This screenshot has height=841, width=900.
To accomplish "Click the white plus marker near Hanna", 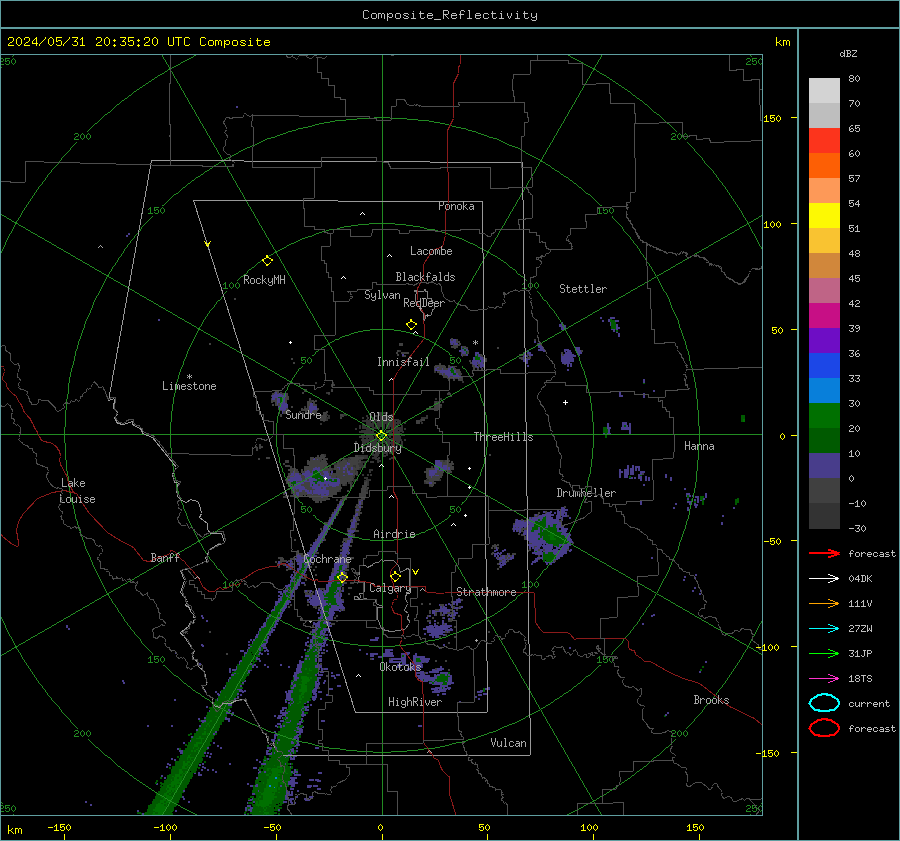I will click(x=565, y=402).
